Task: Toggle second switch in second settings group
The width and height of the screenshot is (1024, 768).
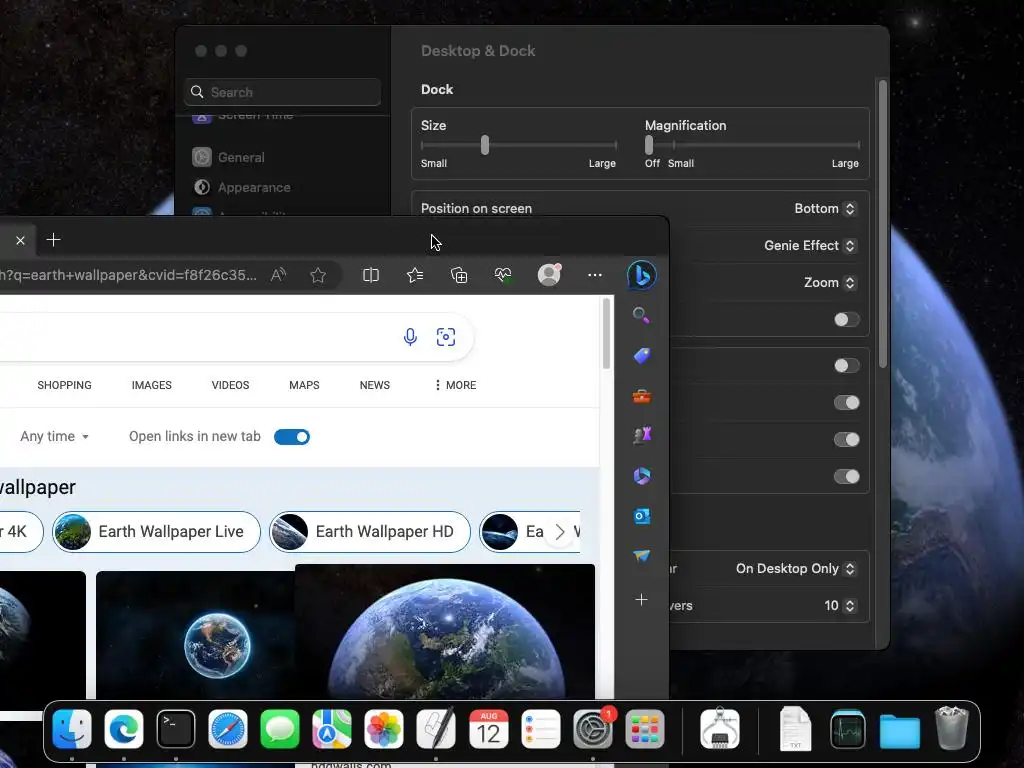Action: 846,402
